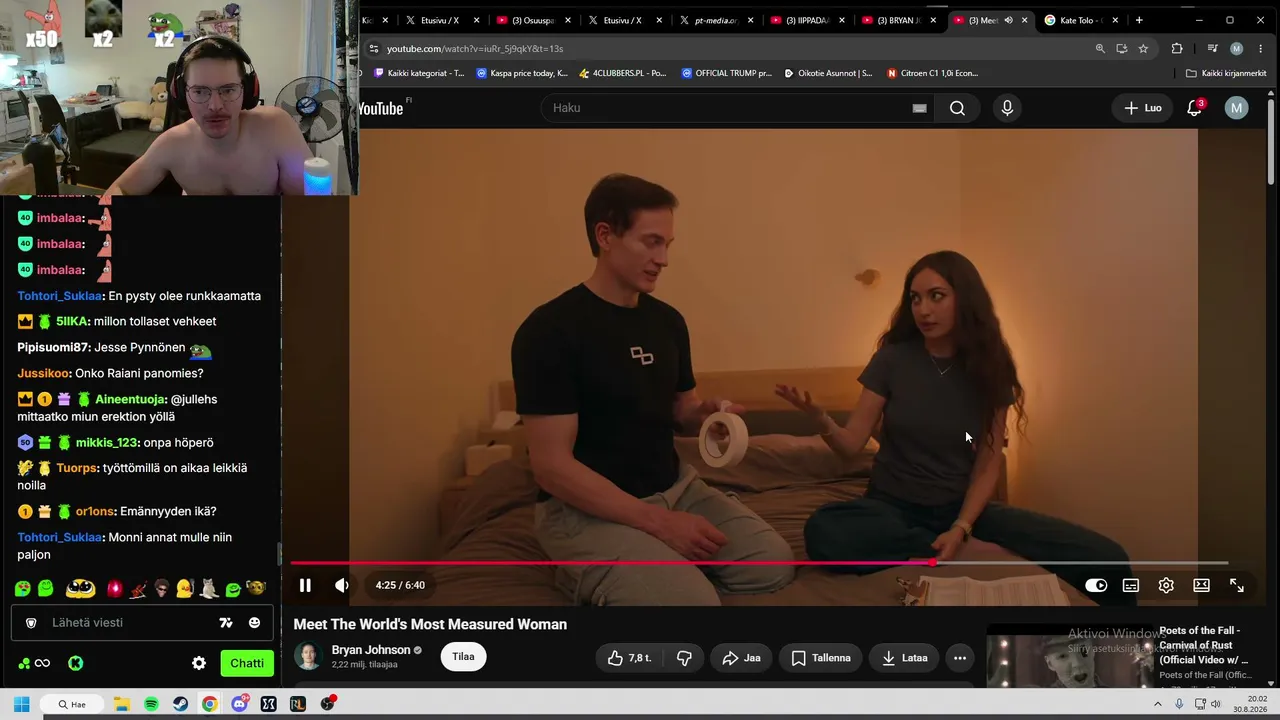Open the Citroen C1 bookmark

click(933, 73)
